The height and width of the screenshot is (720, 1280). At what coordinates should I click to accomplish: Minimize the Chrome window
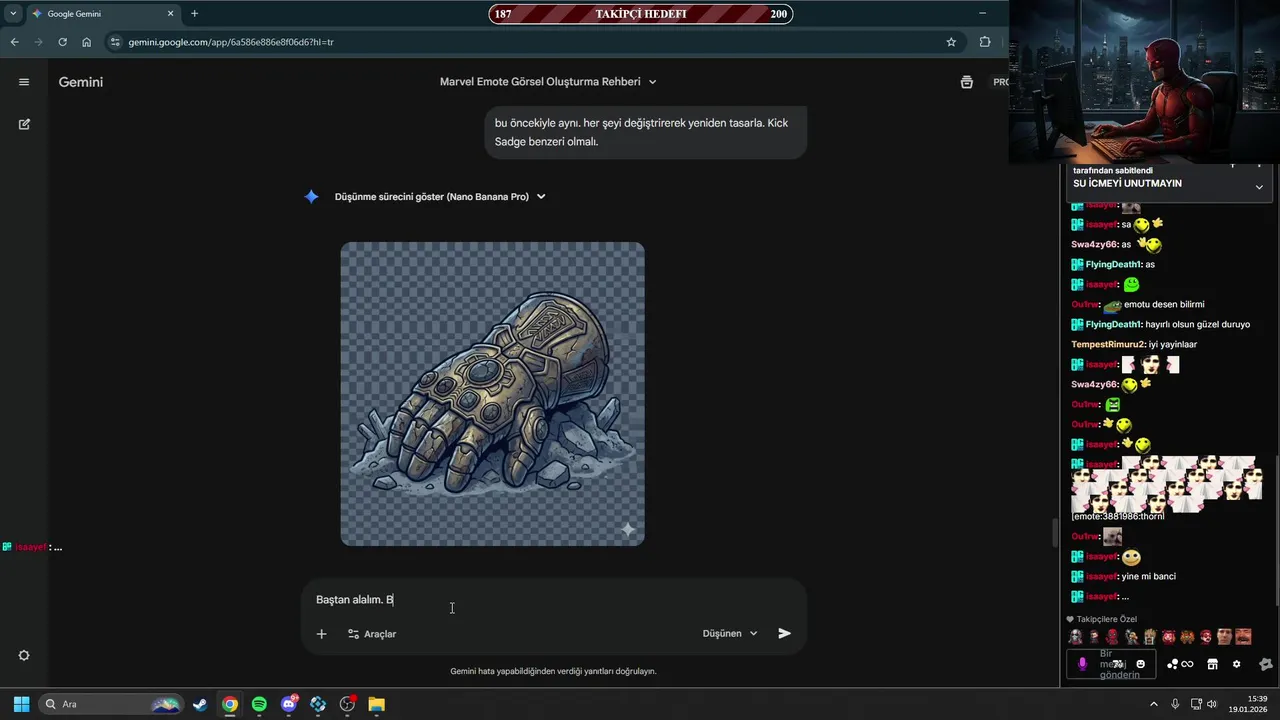coord(982,13)
